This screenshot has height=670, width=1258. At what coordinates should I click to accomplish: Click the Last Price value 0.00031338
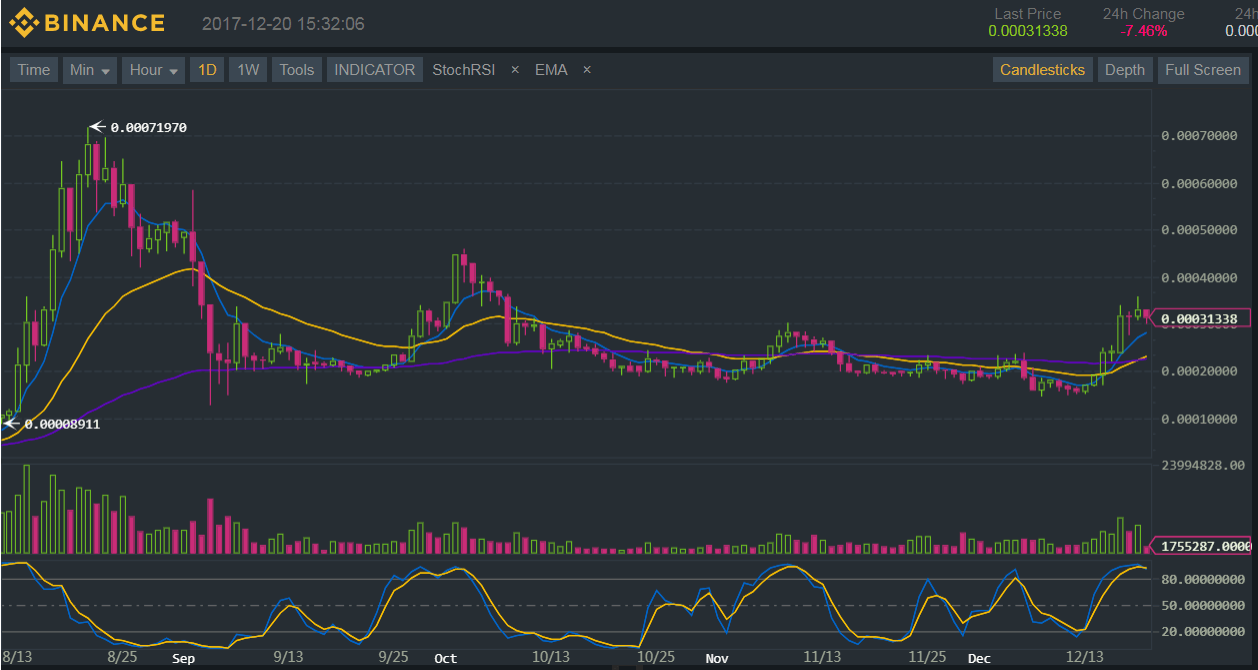tap(1028, 31)
